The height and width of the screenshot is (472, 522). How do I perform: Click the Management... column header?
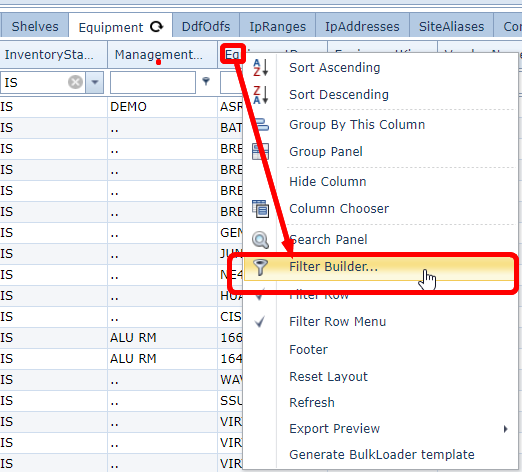tap(162, 55)
